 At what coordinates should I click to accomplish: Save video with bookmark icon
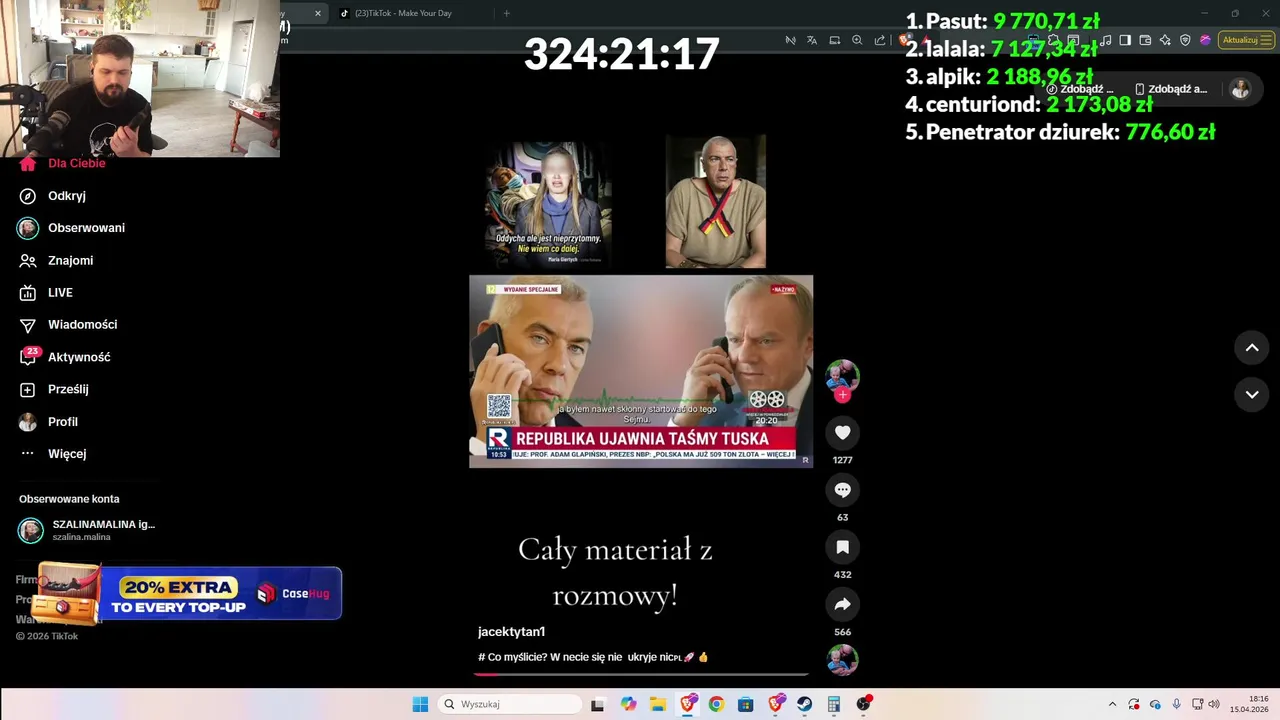(842, 547)
